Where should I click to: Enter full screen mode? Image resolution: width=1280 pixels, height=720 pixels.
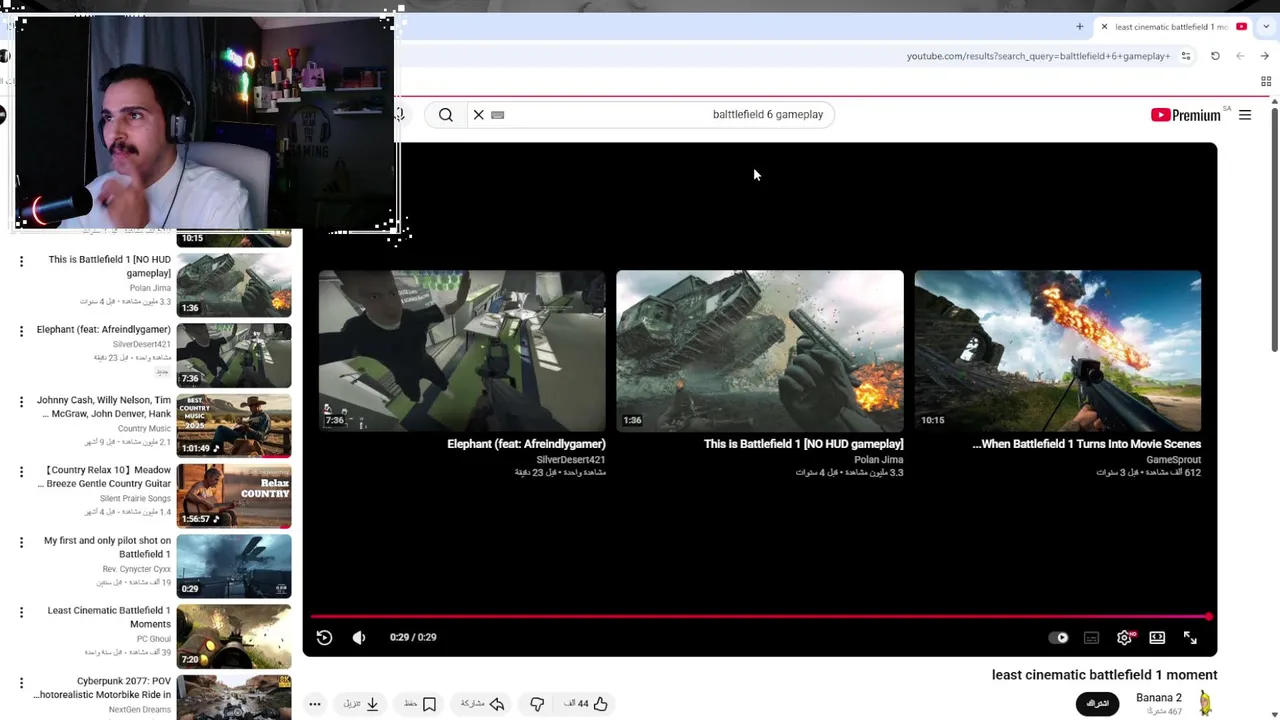(x=1190, y=638)
